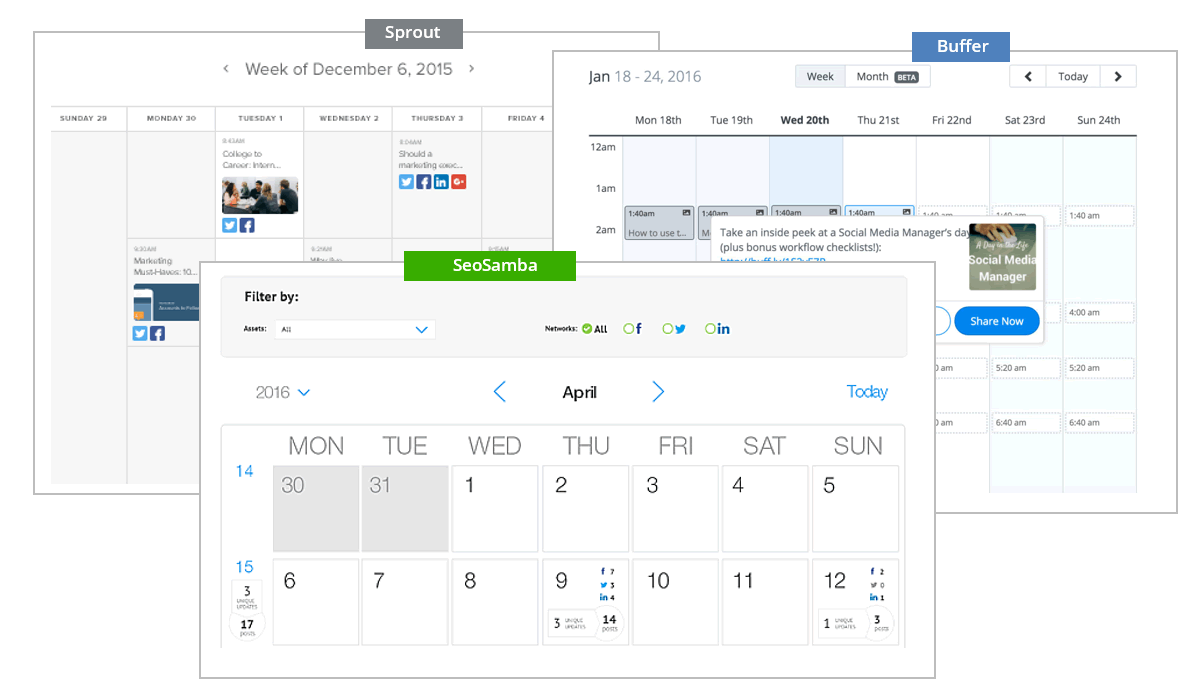Select April 12 day cell in SeoSamba
The height and width of the screenshot is (698, 1200).
point(855,602)
